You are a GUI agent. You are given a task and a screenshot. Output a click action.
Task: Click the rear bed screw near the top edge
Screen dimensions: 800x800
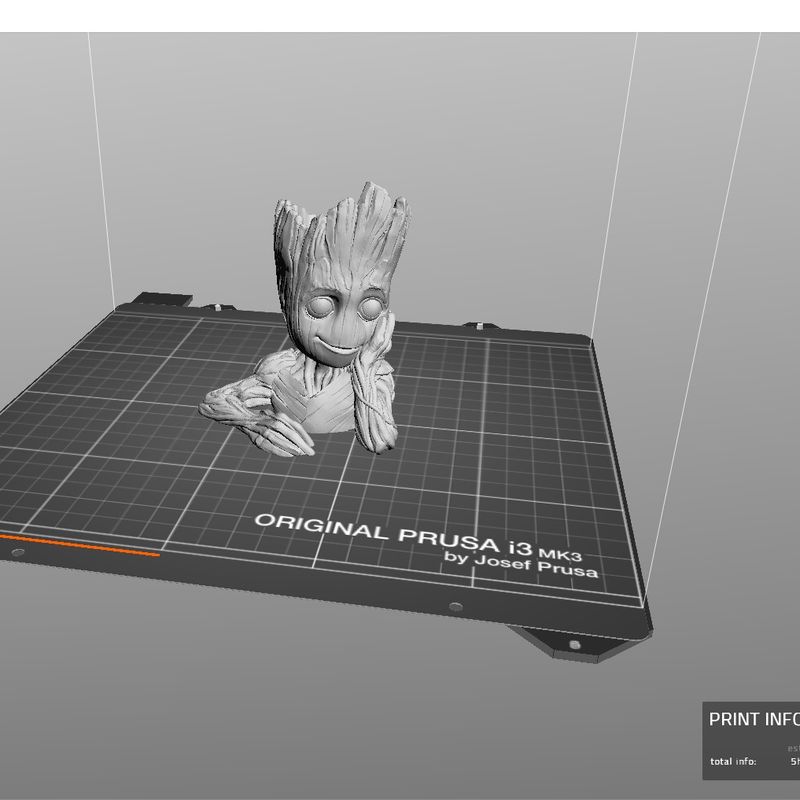pos(217,306)
